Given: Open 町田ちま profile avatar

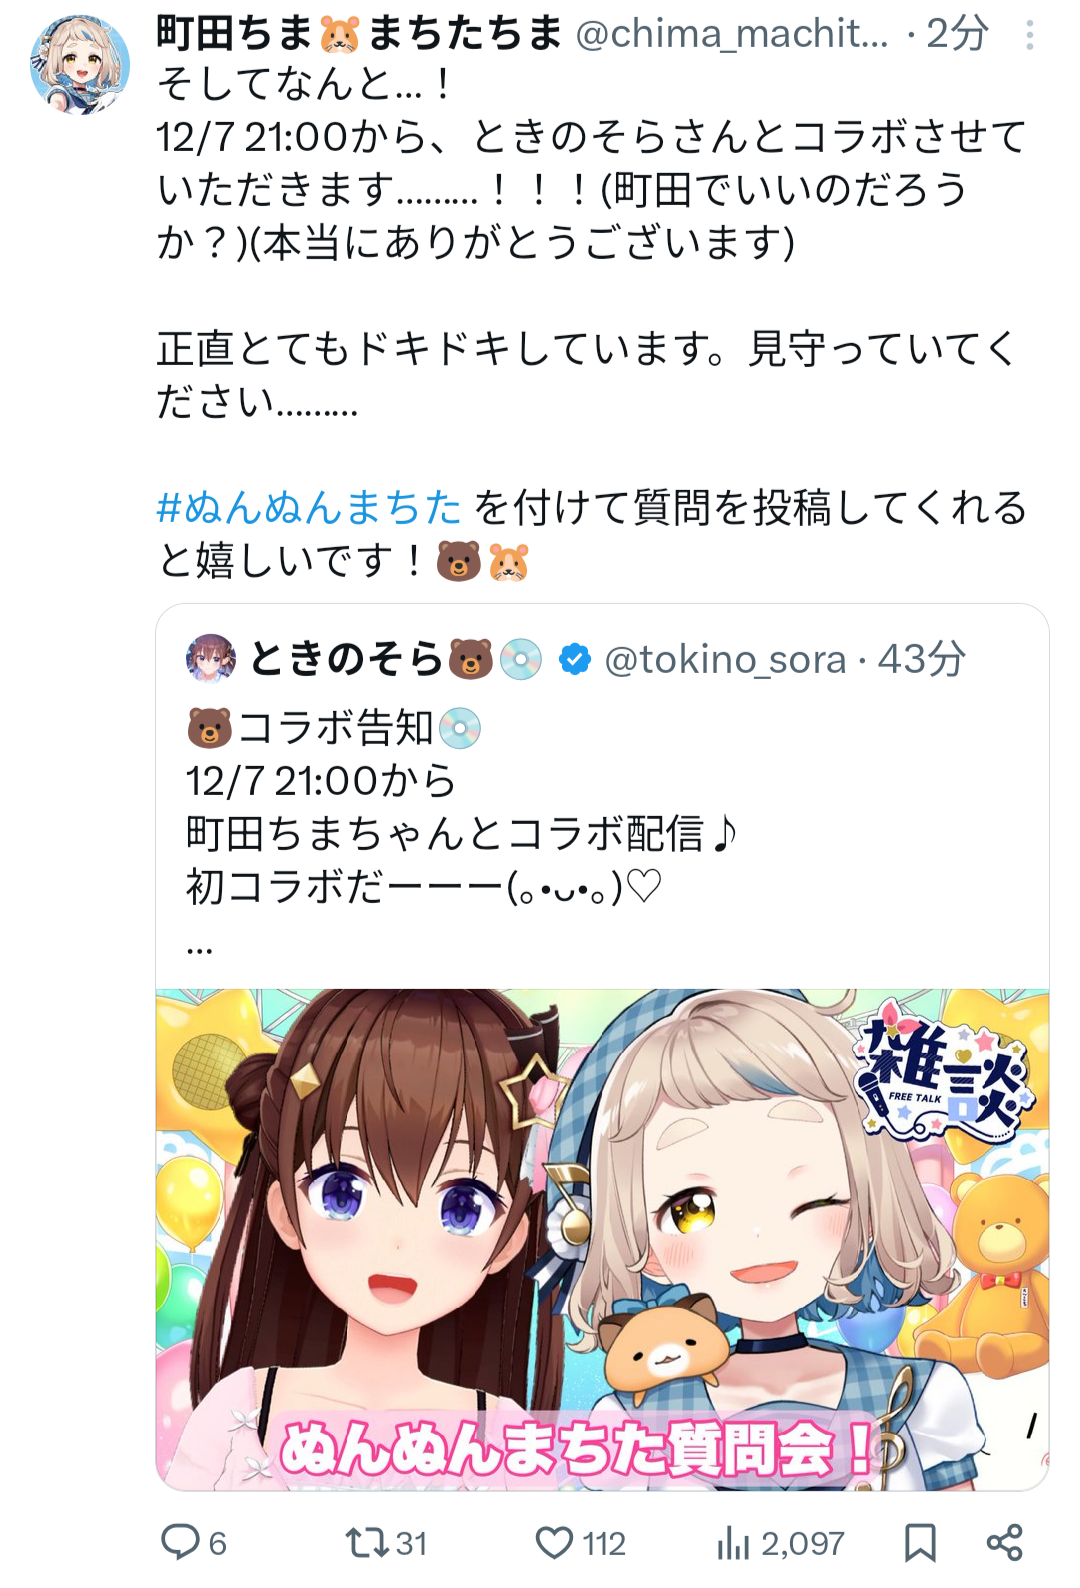Looking at the screenshot, I should [80, 64].
